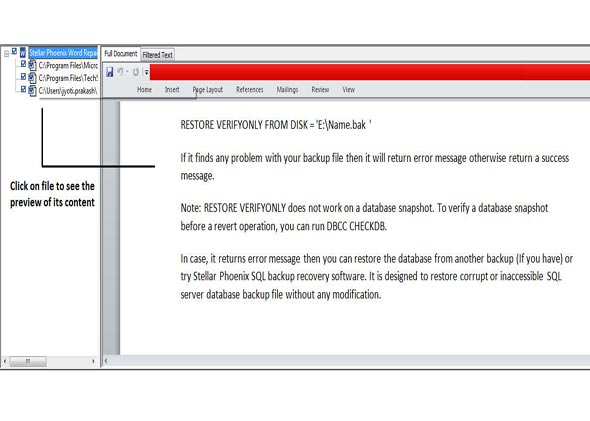Toggle checkbox for C:\Program Files\Micro file

click(x=23, y=64)
